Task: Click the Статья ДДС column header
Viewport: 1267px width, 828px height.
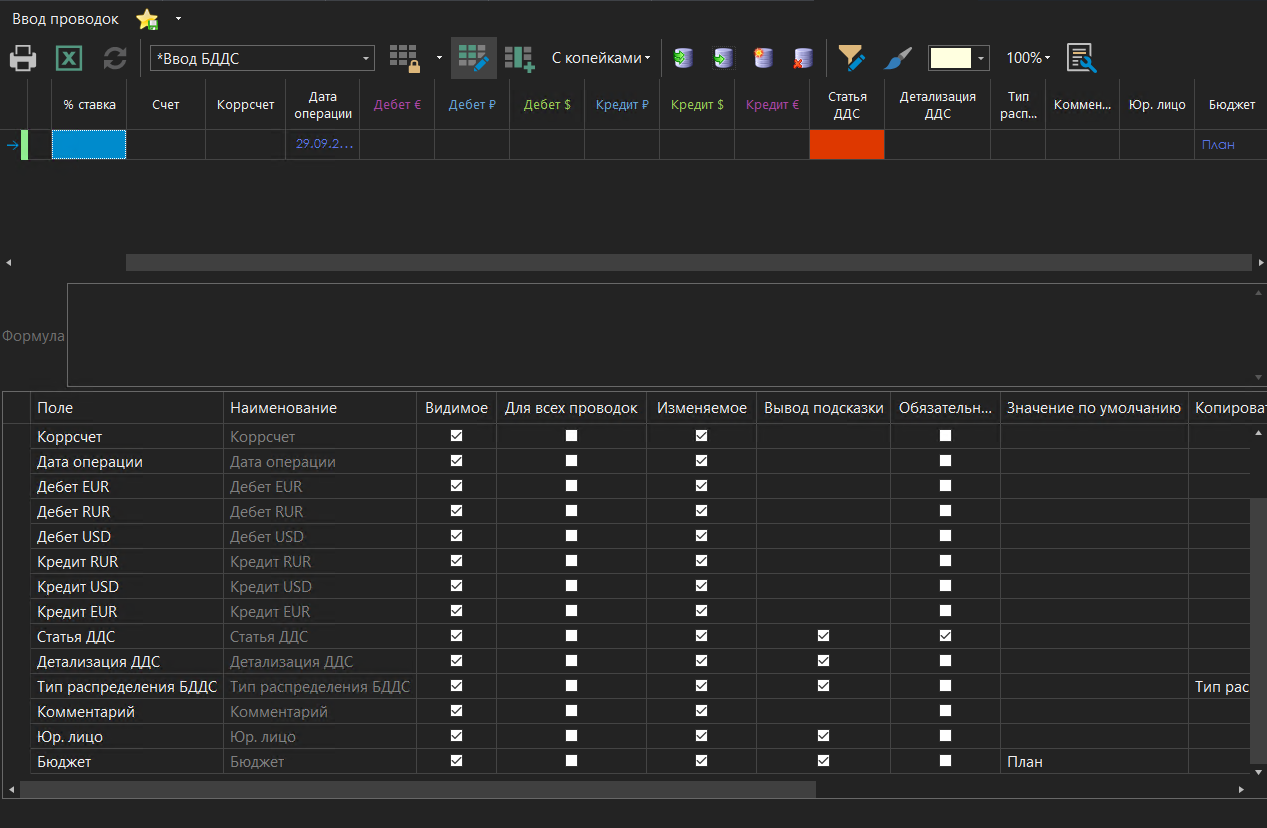Action: [846, 105]
